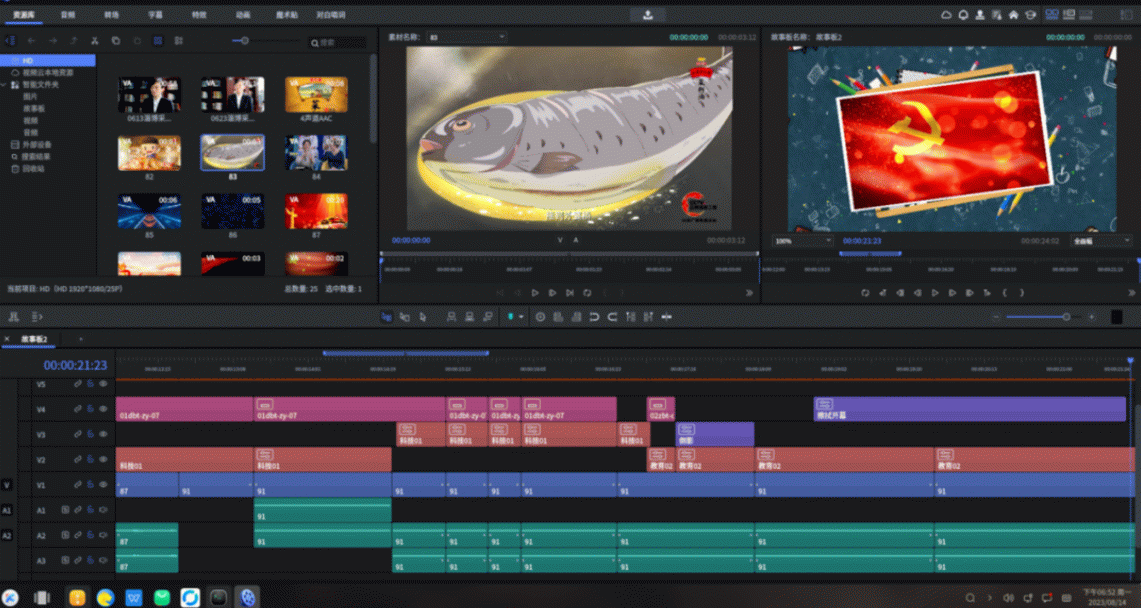Adjust the library thumbnail size slider

(x=244, y=41)
